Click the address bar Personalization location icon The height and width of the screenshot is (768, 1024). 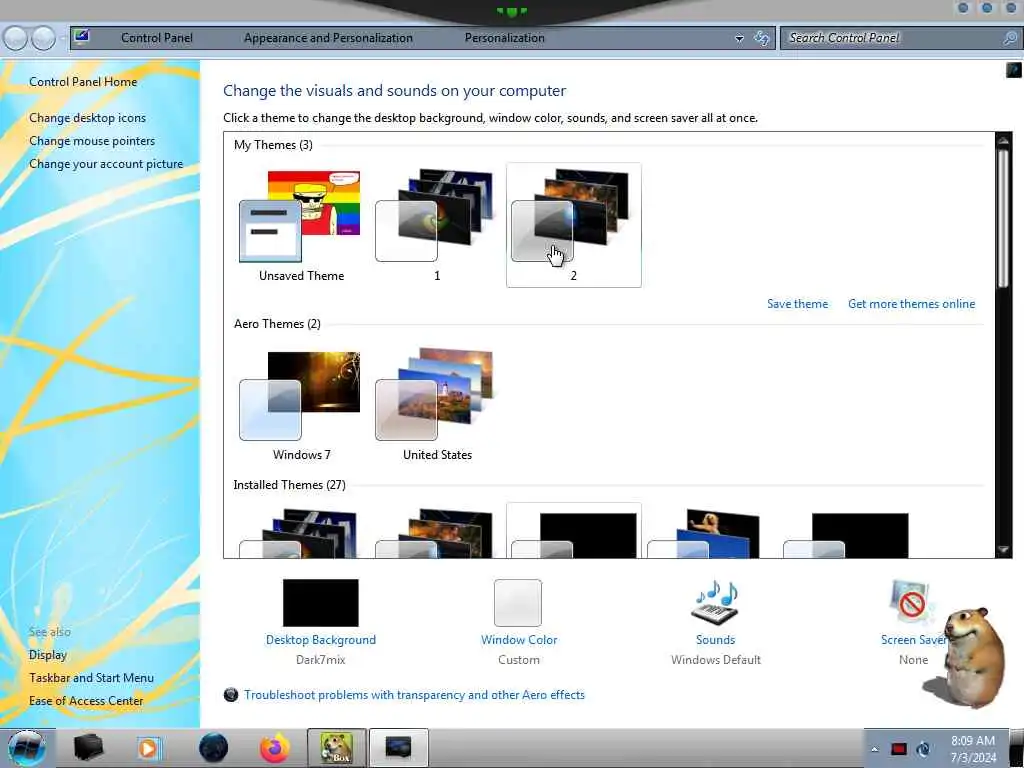[x=82, y=37]
